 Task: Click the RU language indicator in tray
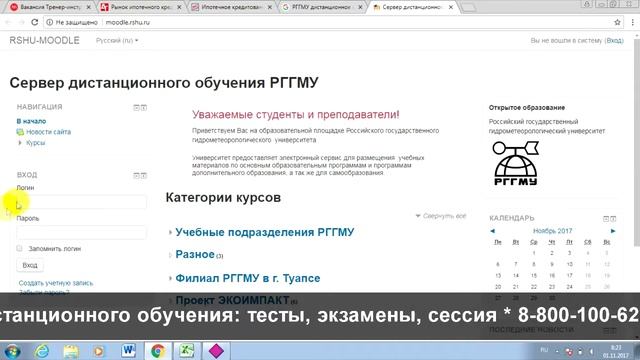pyautogui.click(x=544, y=350)
